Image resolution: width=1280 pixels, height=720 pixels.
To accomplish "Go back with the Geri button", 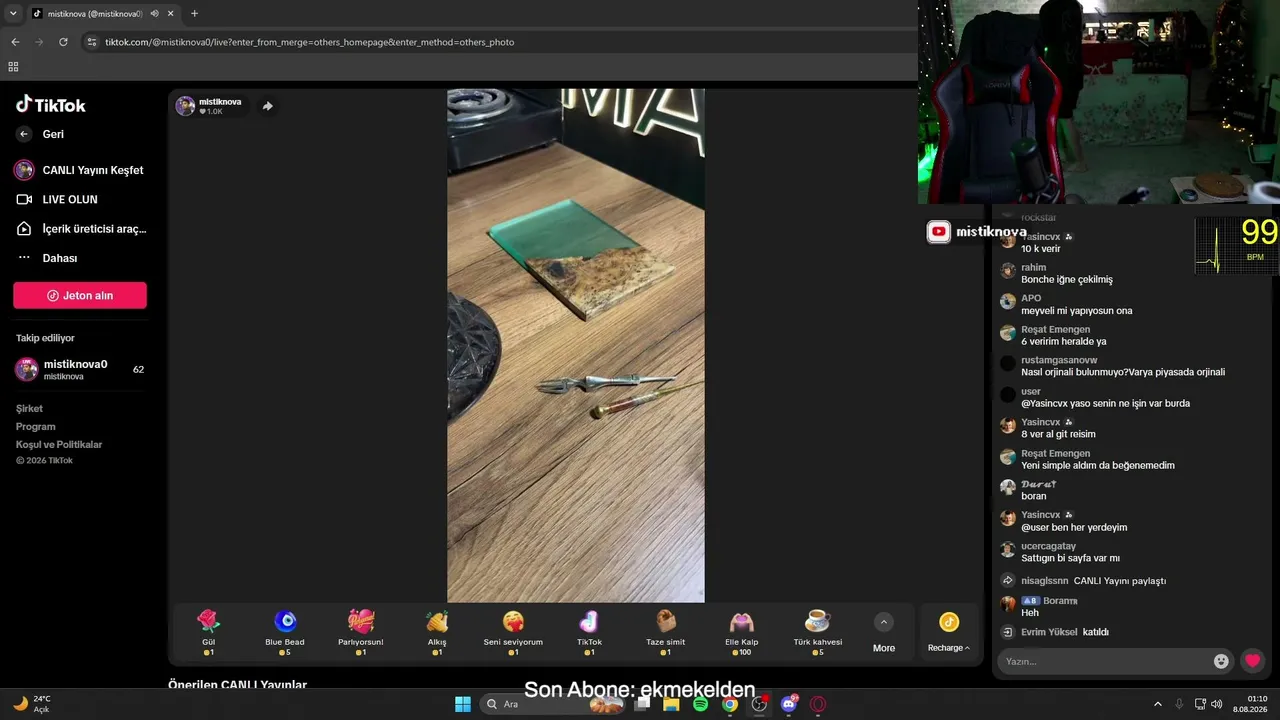I will pos(40,134).
